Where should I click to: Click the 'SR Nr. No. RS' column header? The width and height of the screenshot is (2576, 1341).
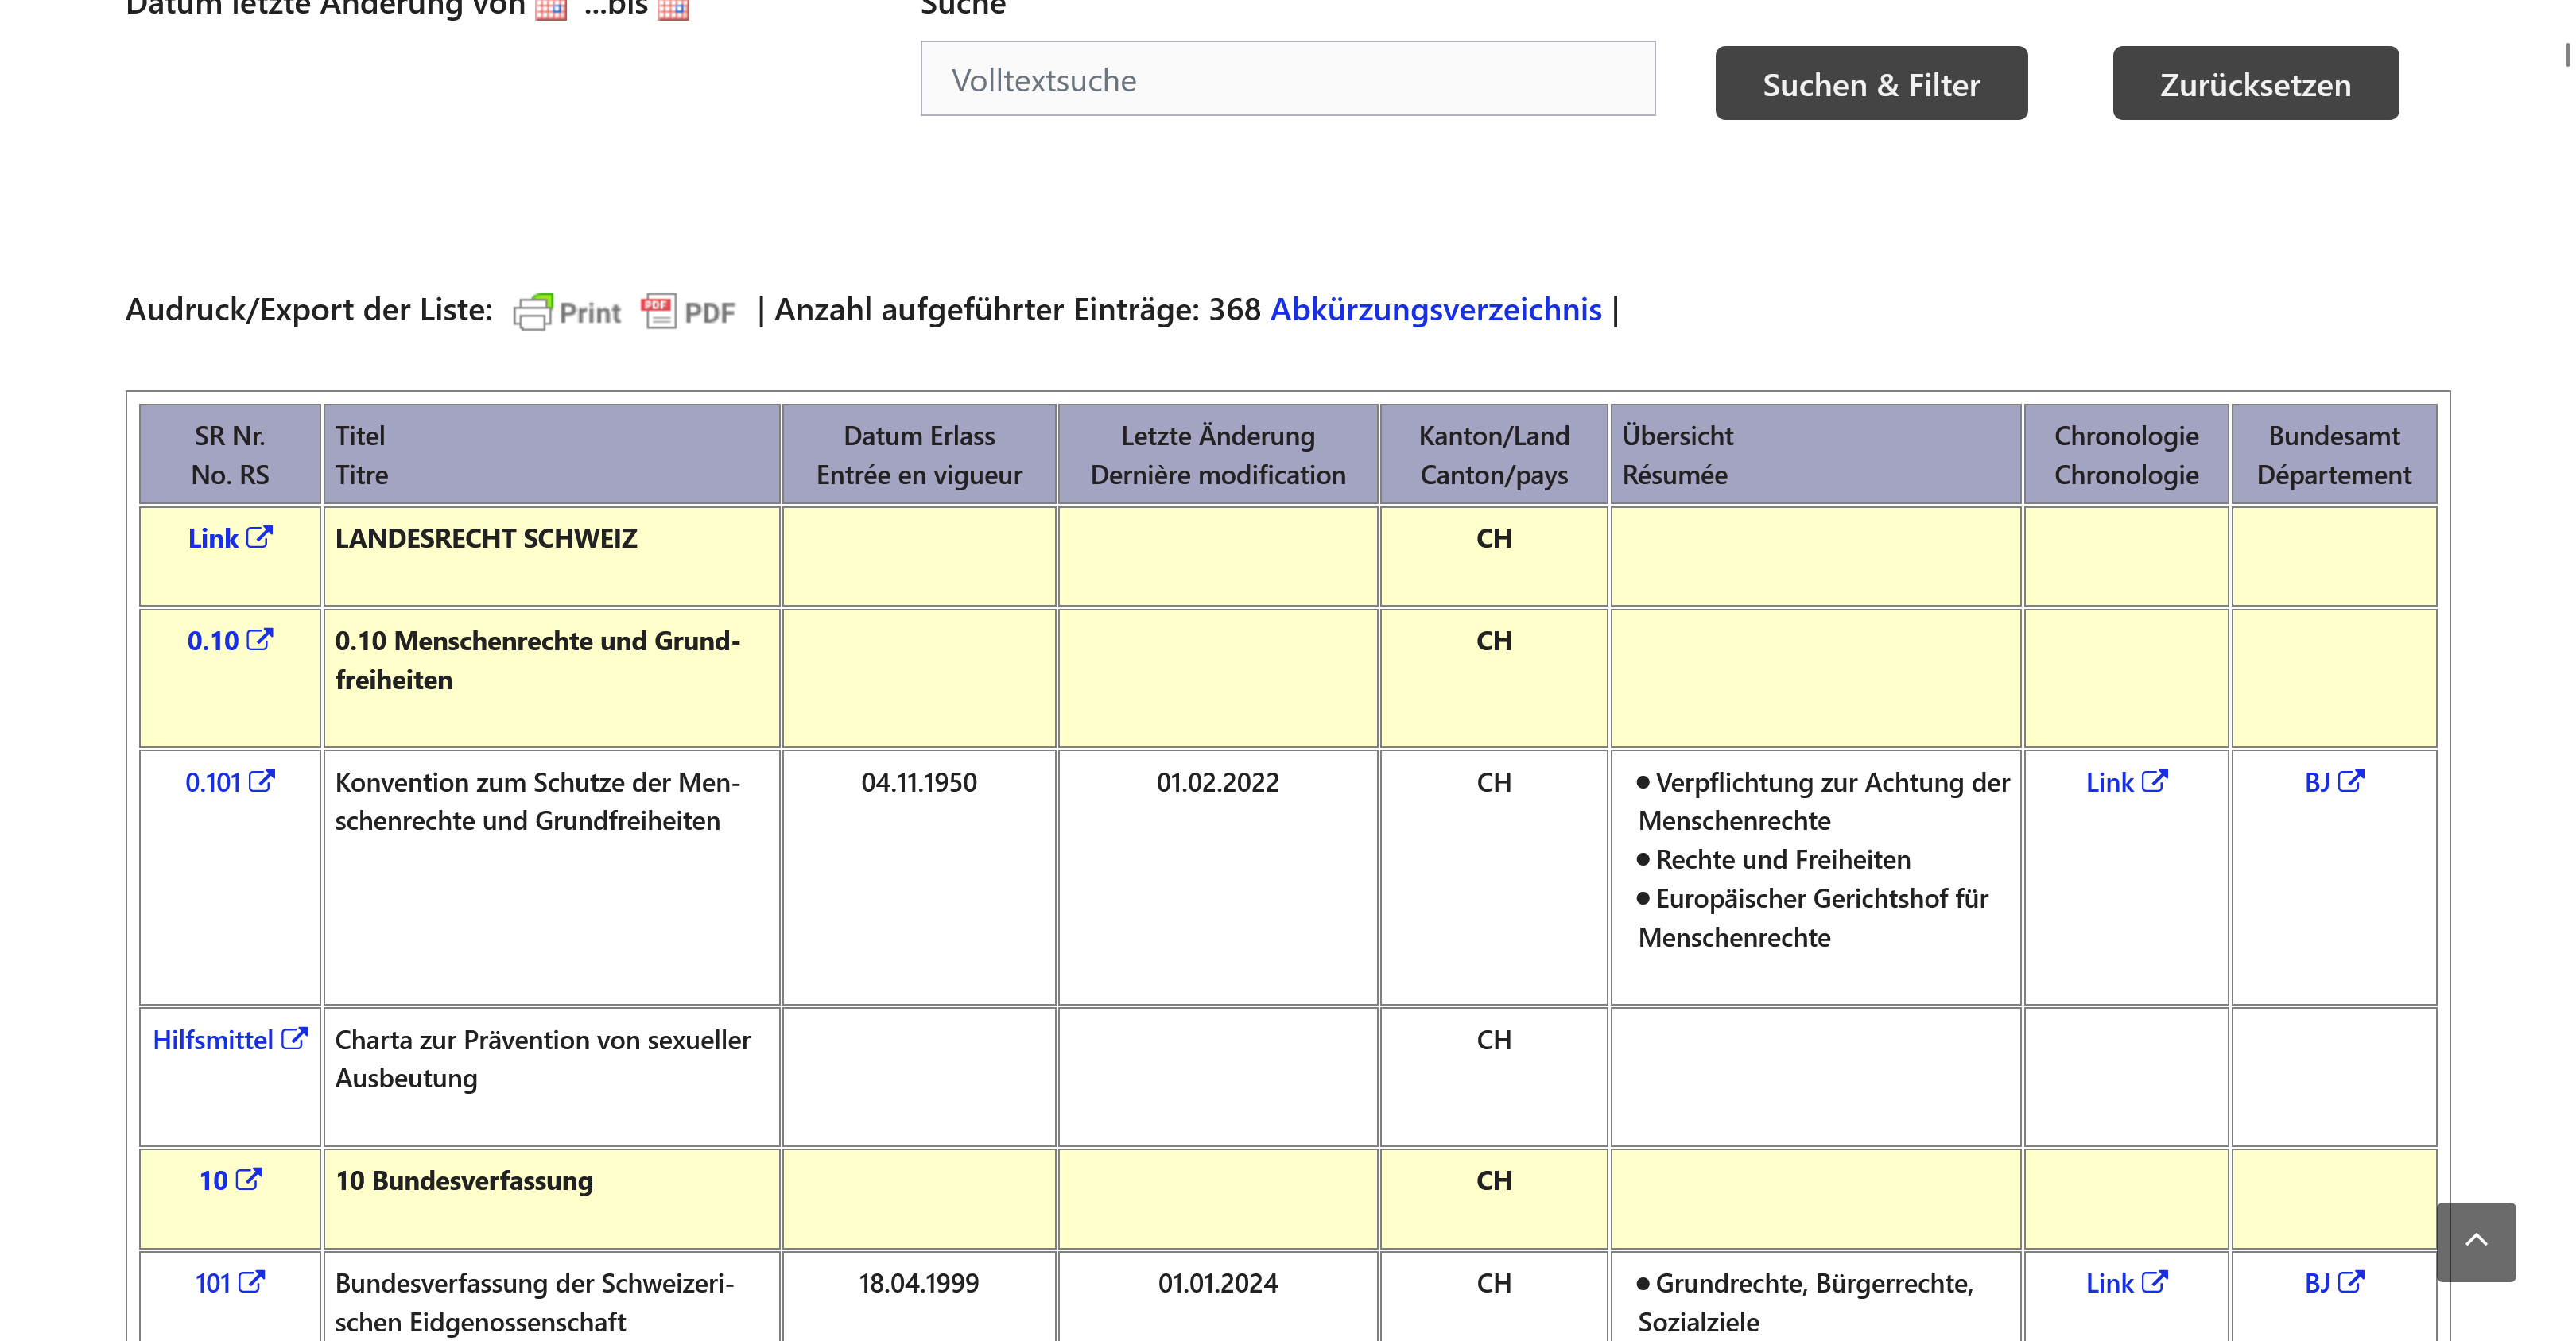pyautogui.click(x=230, y=455)
